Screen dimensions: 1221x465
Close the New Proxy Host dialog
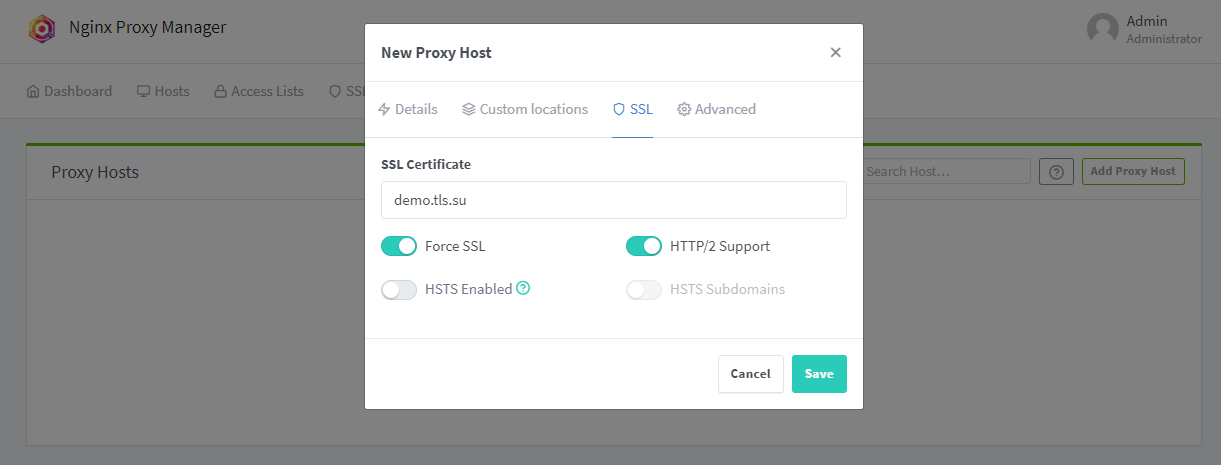pos(836,53)
